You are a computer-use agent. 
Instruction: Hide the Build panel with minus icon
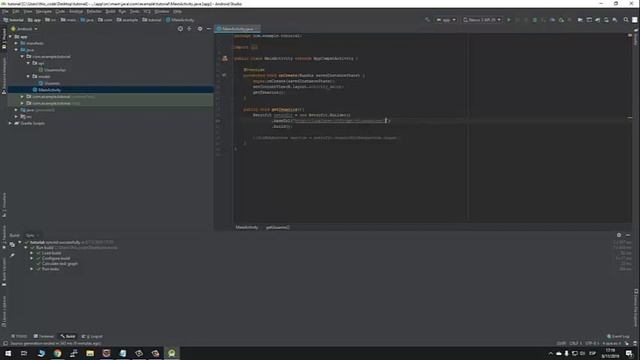tap(628, 235)
